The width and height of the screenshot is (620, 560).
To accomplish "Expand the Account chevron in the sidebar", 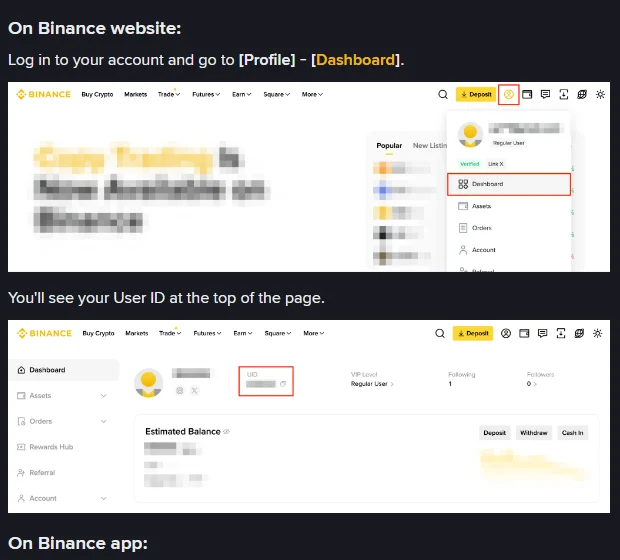I will (x=104, y=498).
